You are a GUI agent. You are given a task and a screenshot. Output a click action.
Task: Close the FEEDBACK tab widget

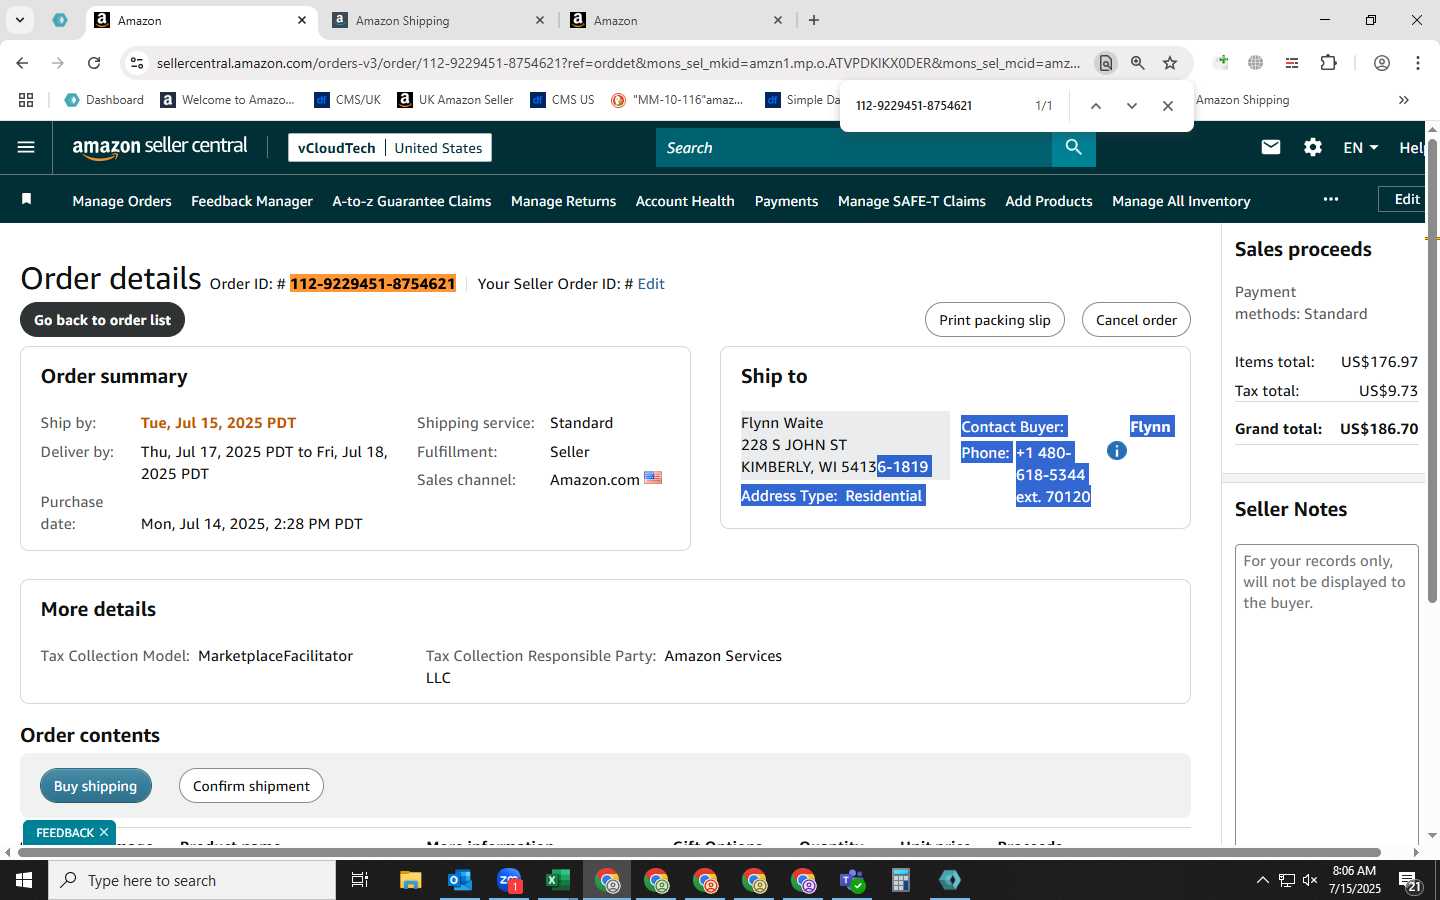(x=104, y=832)
